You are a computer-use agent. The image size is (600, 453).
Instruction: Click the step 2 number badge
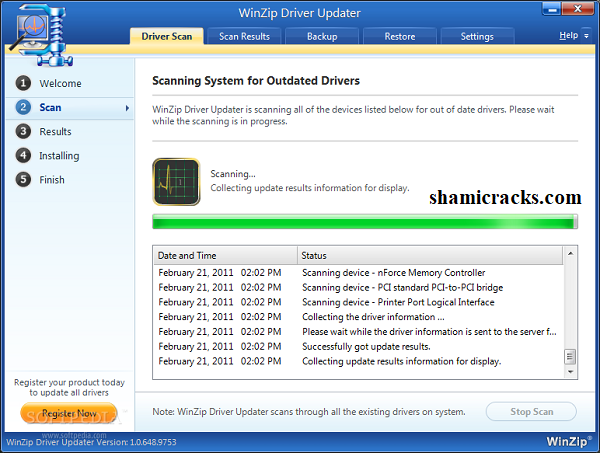(23, 107)
